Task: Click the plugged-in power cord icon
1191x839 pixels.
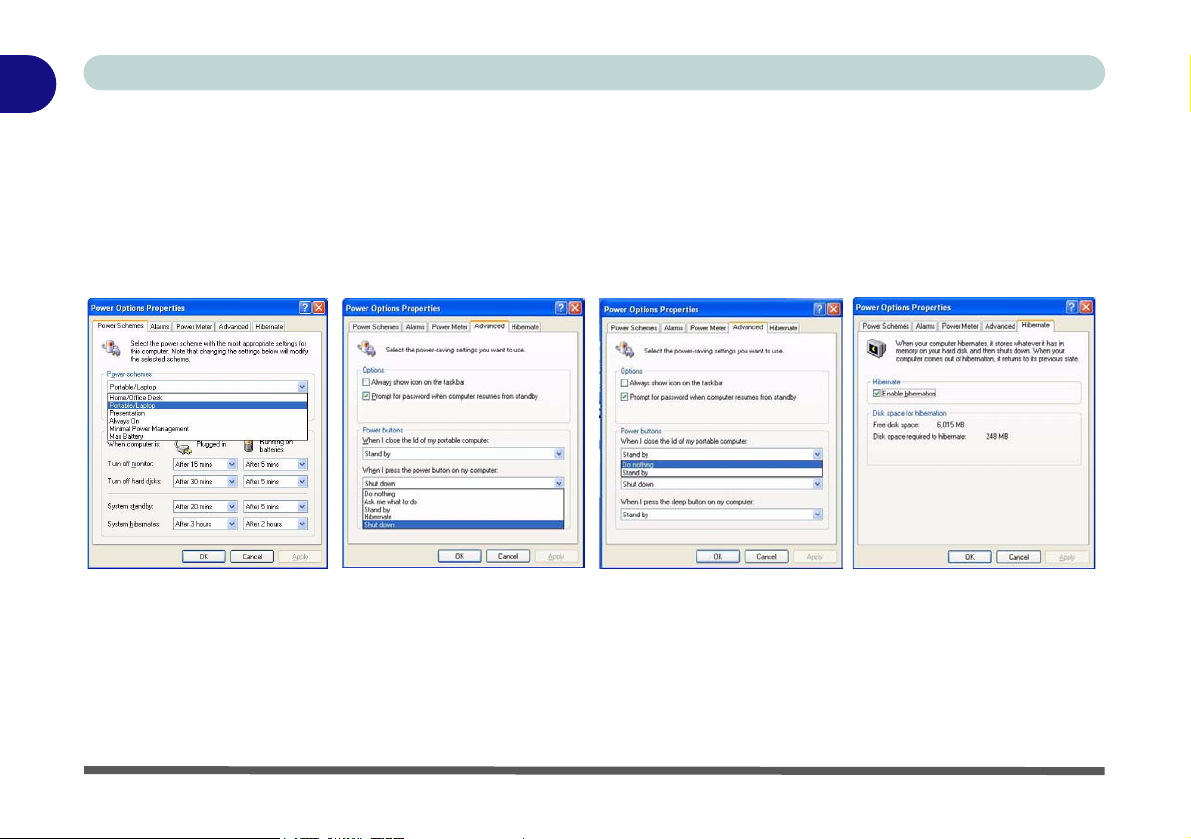Action: point(183,446)
